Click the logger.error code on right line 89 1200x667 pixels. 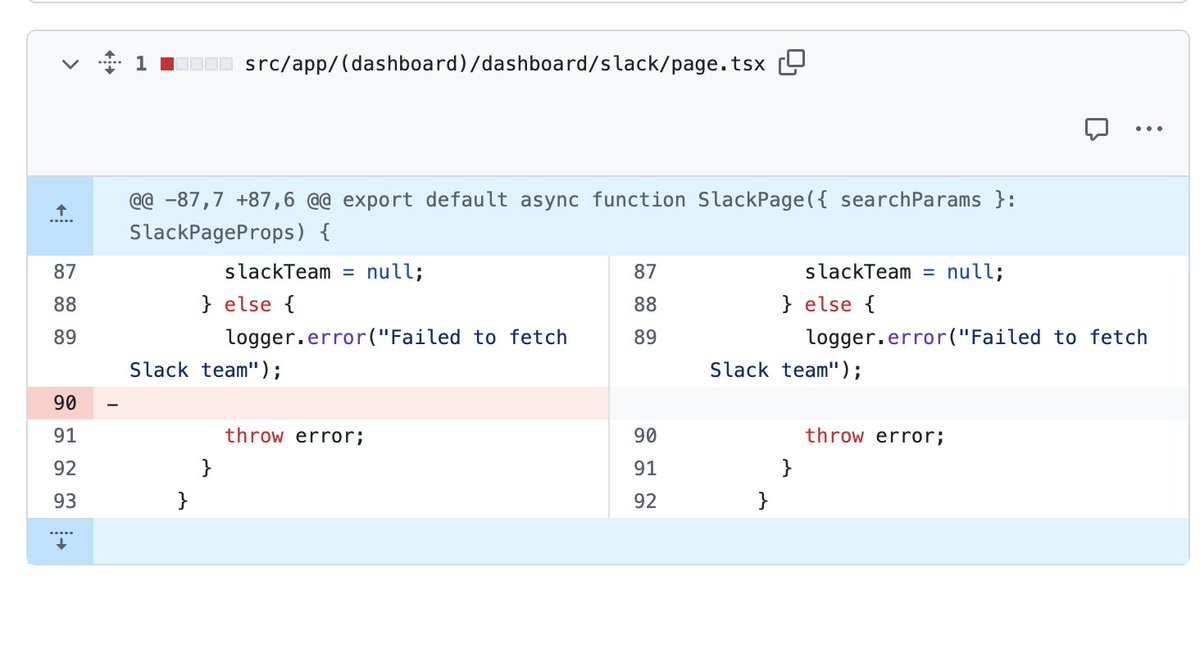[929, 353]
